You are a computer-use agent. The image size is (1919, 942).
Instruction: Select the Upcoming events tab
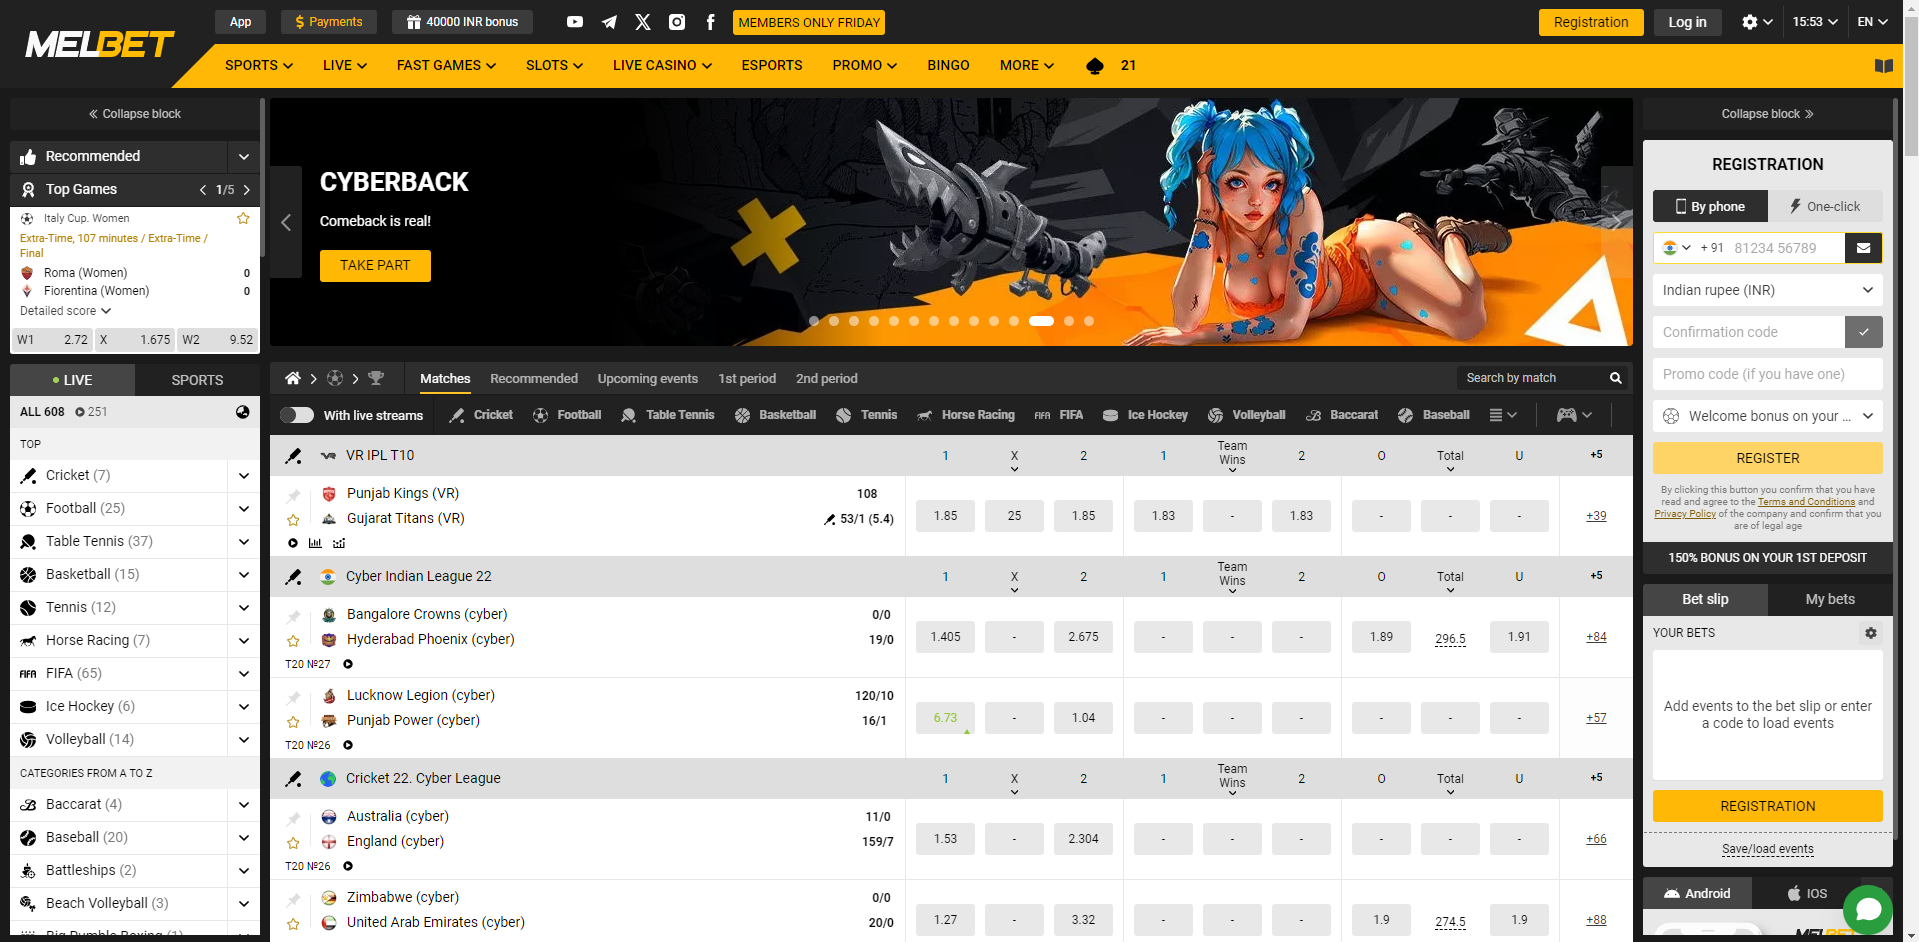click(647, 378)
